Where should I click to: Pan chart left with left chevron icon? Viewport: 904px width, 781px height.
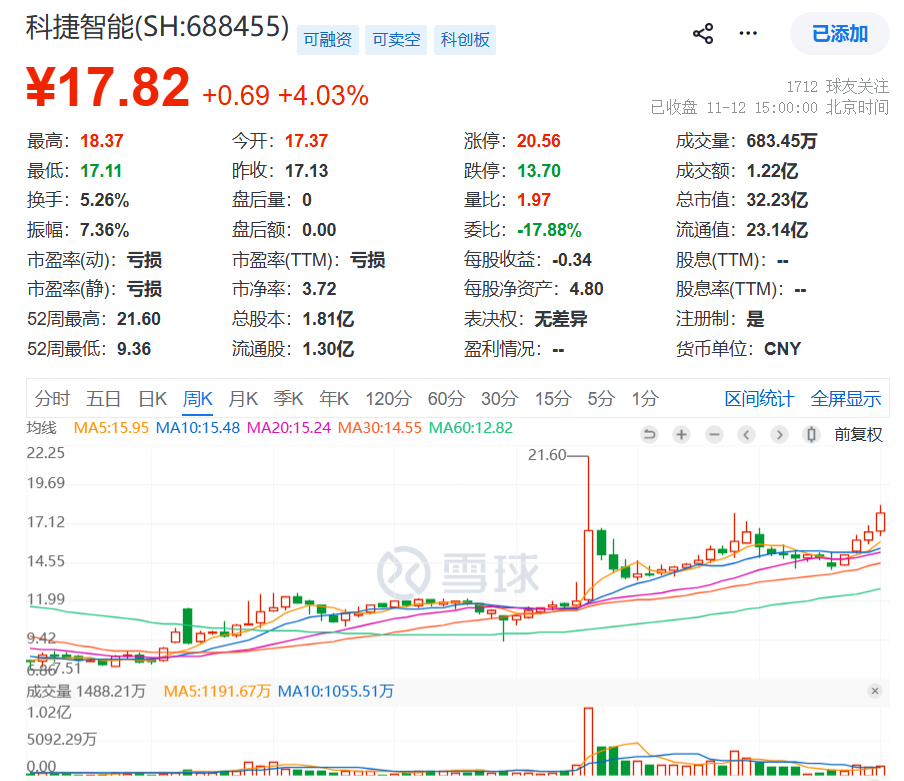747,434
